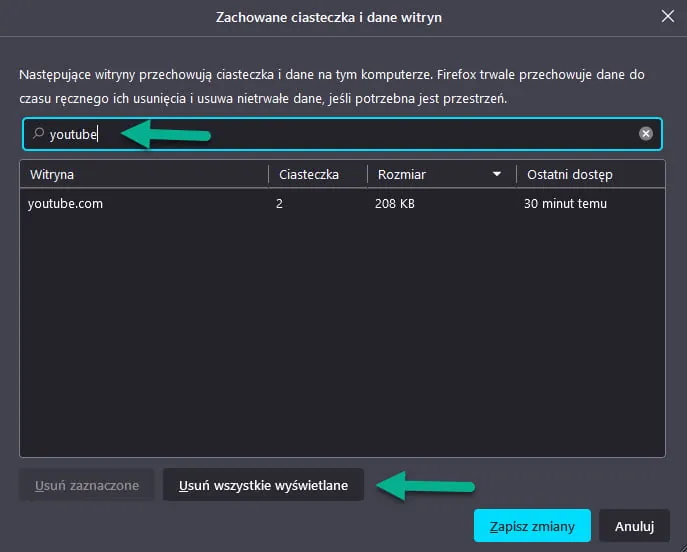Save with Zapisz zmiany button
Viewport: 687px width, 552px height.
[532, 526]
